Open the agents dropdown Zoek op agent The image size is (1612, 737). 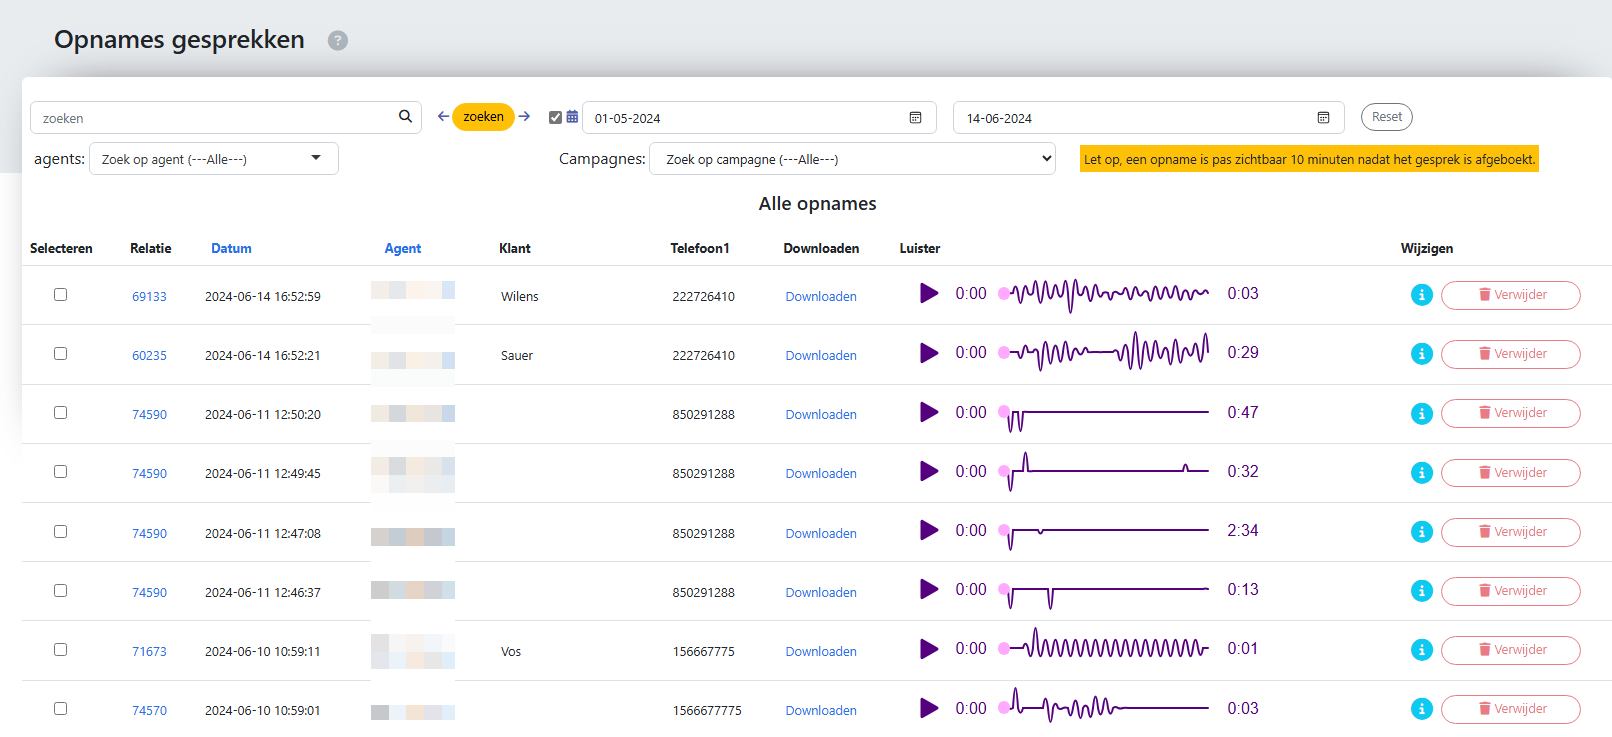pos(214,159)
